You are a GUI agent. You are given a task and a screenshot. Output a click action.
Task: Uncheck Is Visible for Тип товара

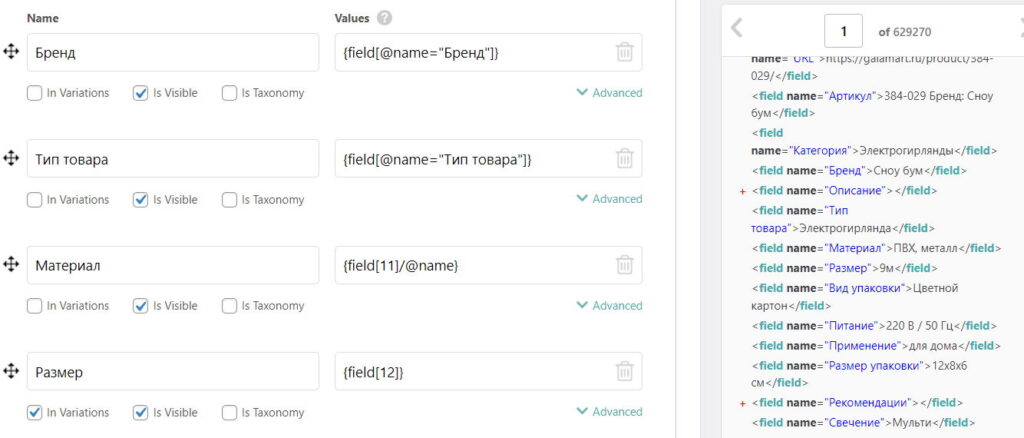[x=141, y=200]
